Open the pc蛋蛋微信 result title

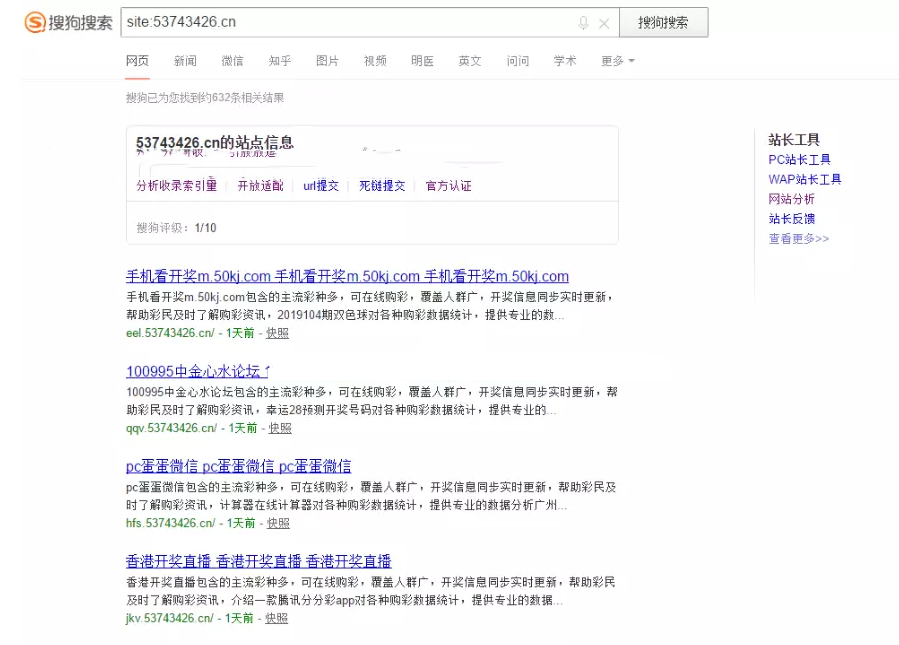[x=239, y=467]
